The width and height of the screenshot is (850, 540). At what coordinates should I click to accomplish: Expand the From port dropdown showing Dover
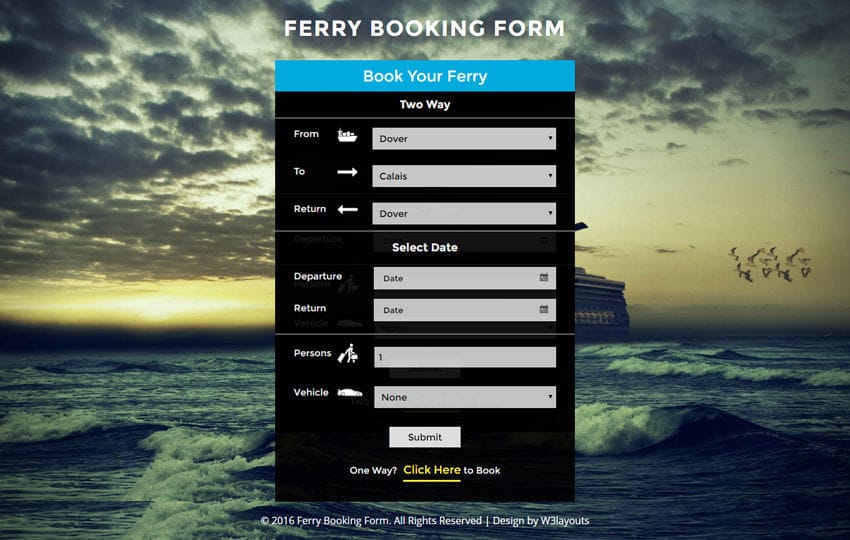point(464,139)
